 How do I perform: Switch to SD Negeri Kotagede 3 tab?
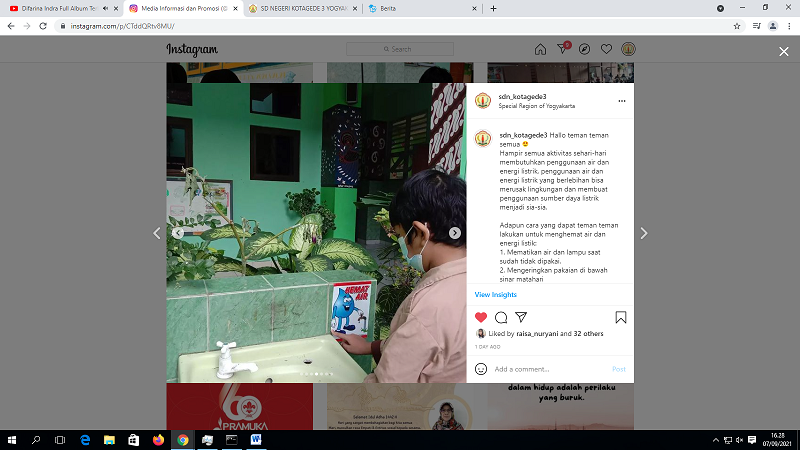coord(302,8)
